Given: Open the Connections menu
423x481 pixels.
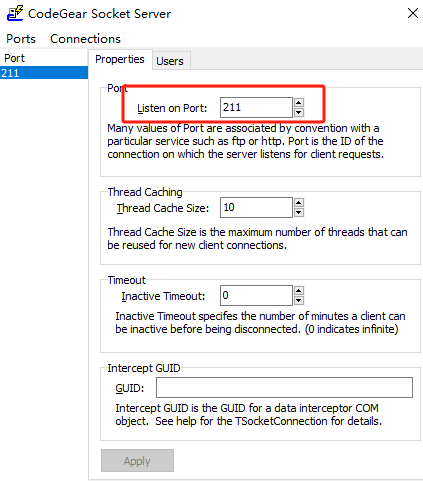Looking at the screenshot, I should click(x=85, y=39).
